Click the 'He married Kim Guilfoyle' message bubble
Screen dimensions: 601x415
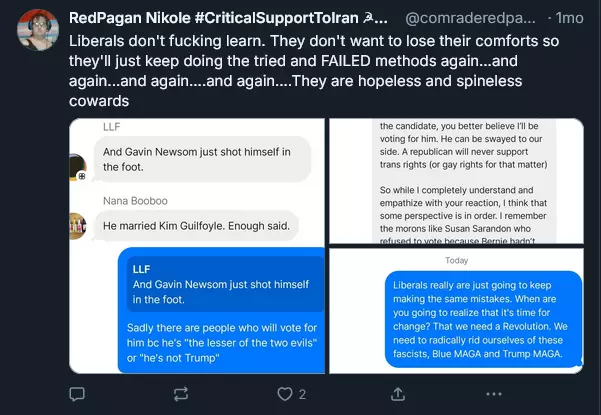pos(197,226)
